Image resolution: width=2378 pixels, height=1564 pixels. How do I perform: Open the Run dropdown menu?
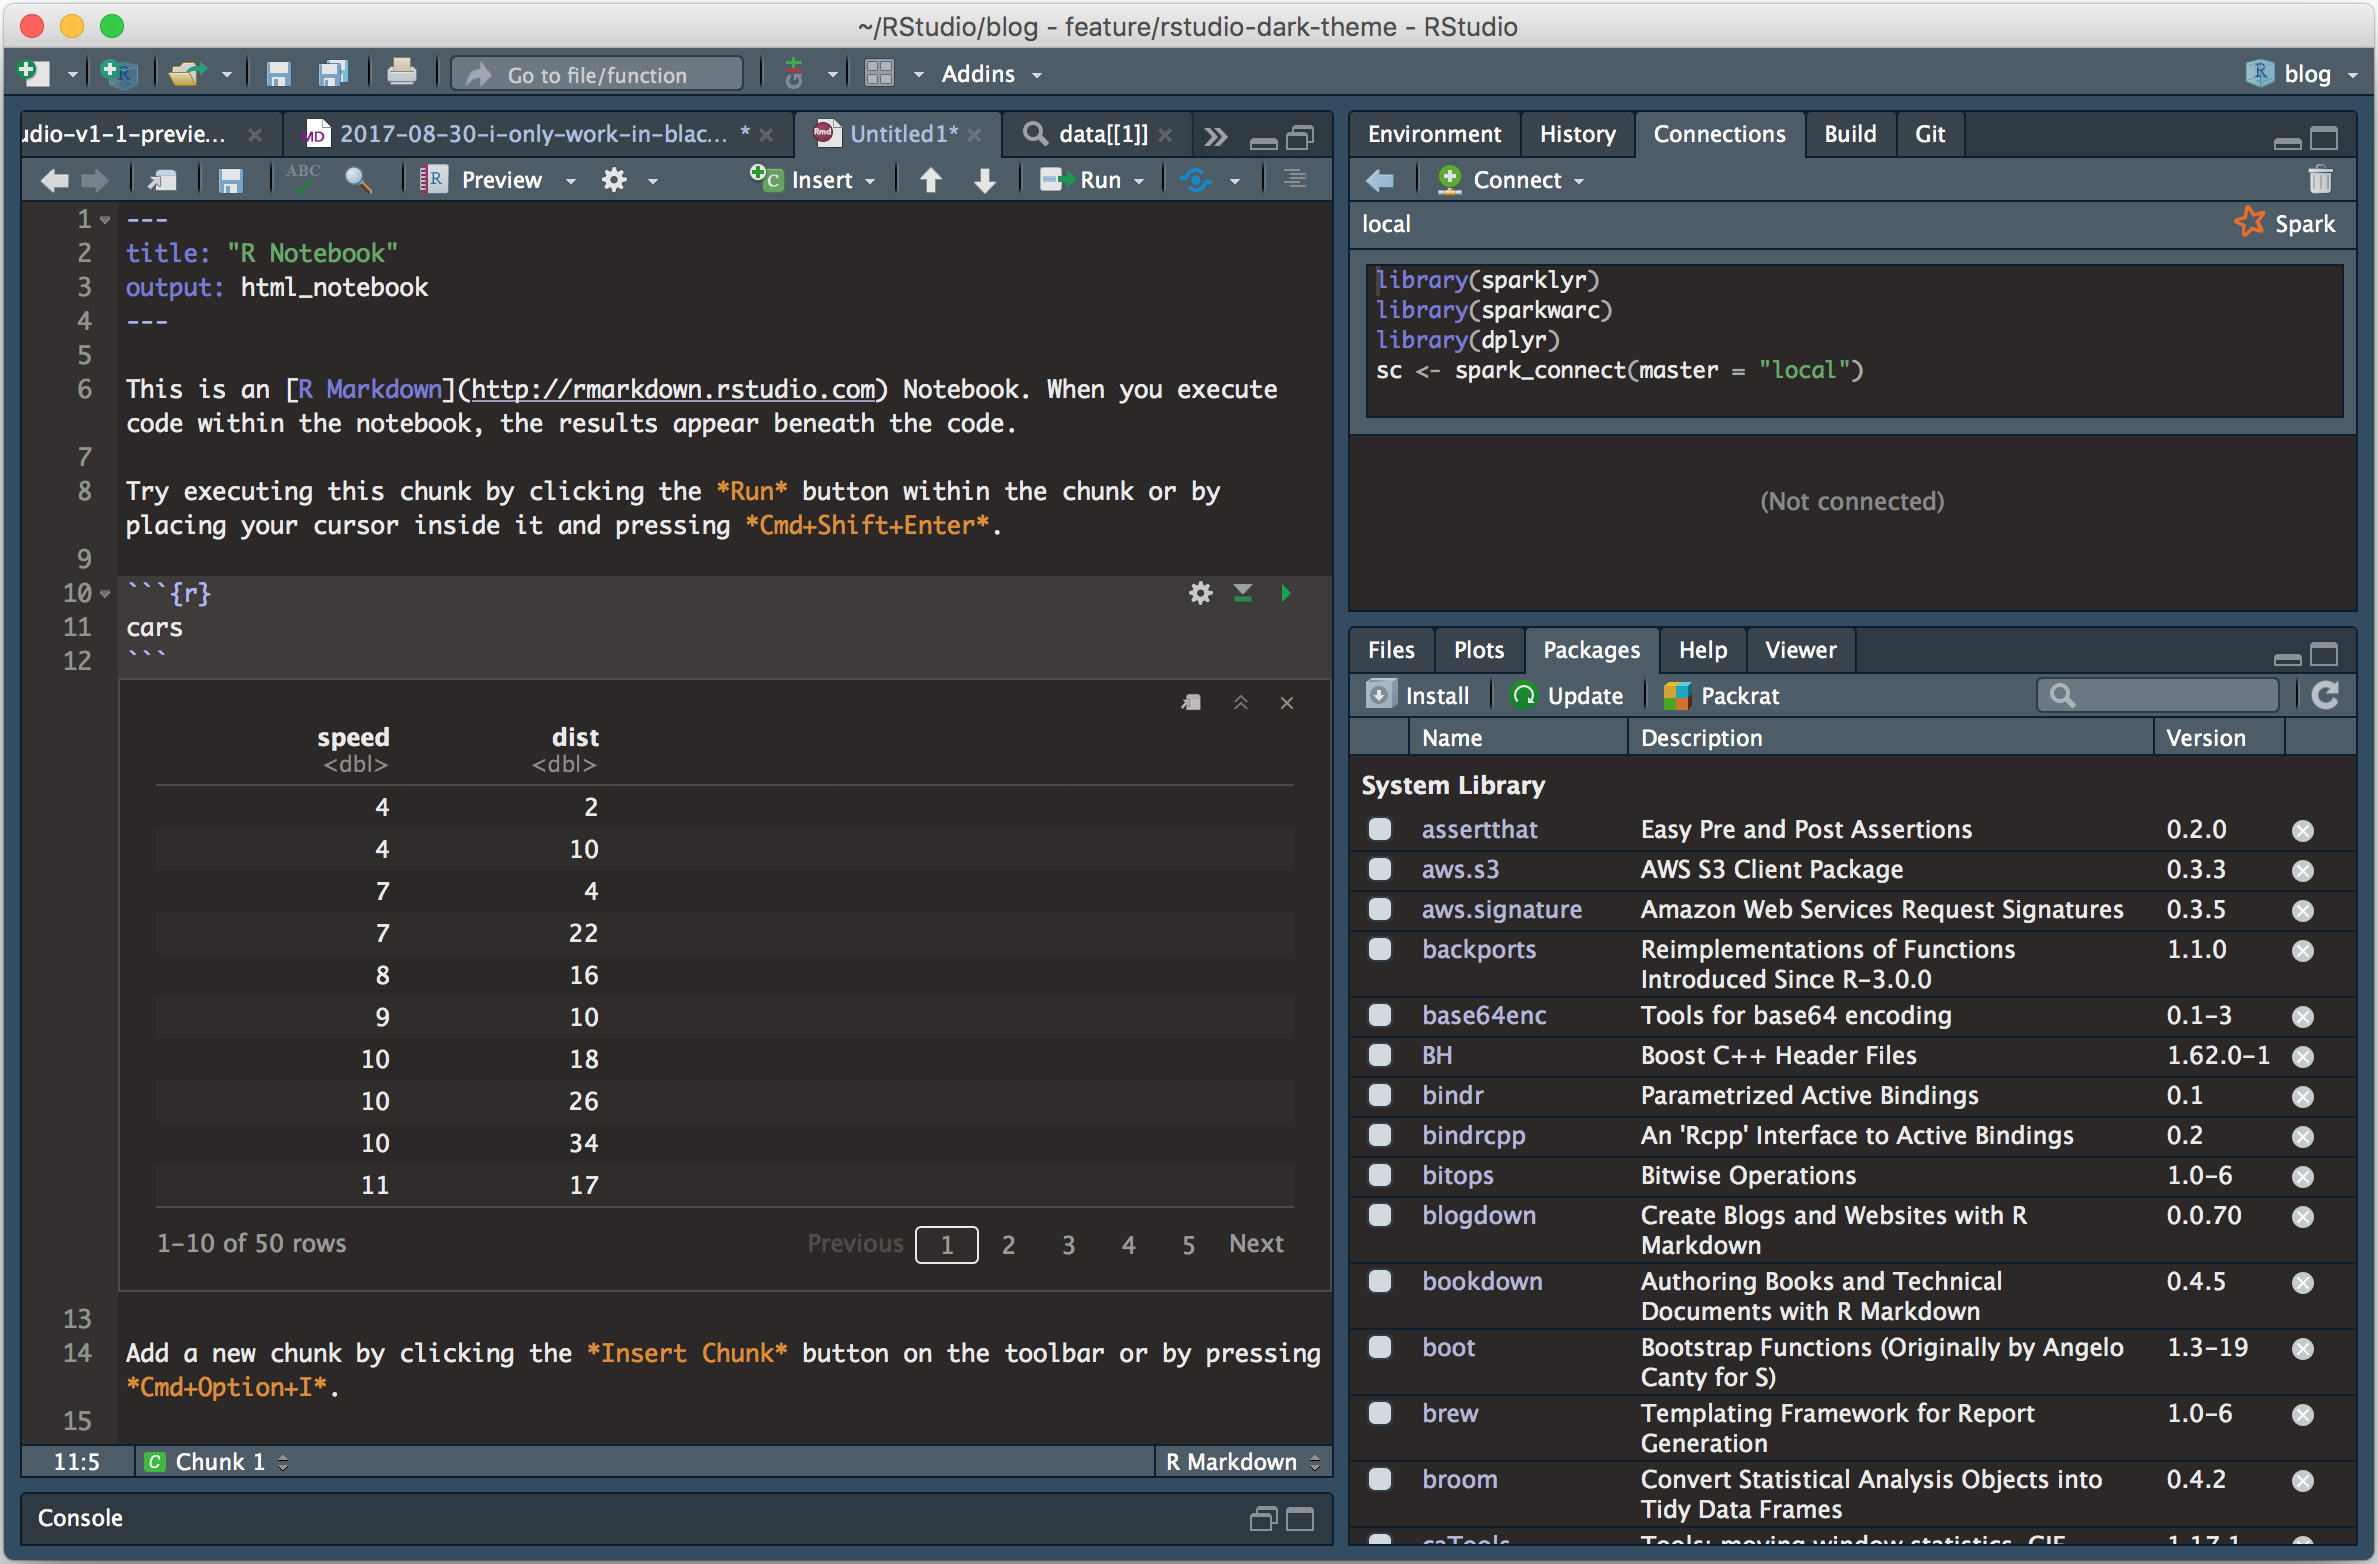(1139, 179)
